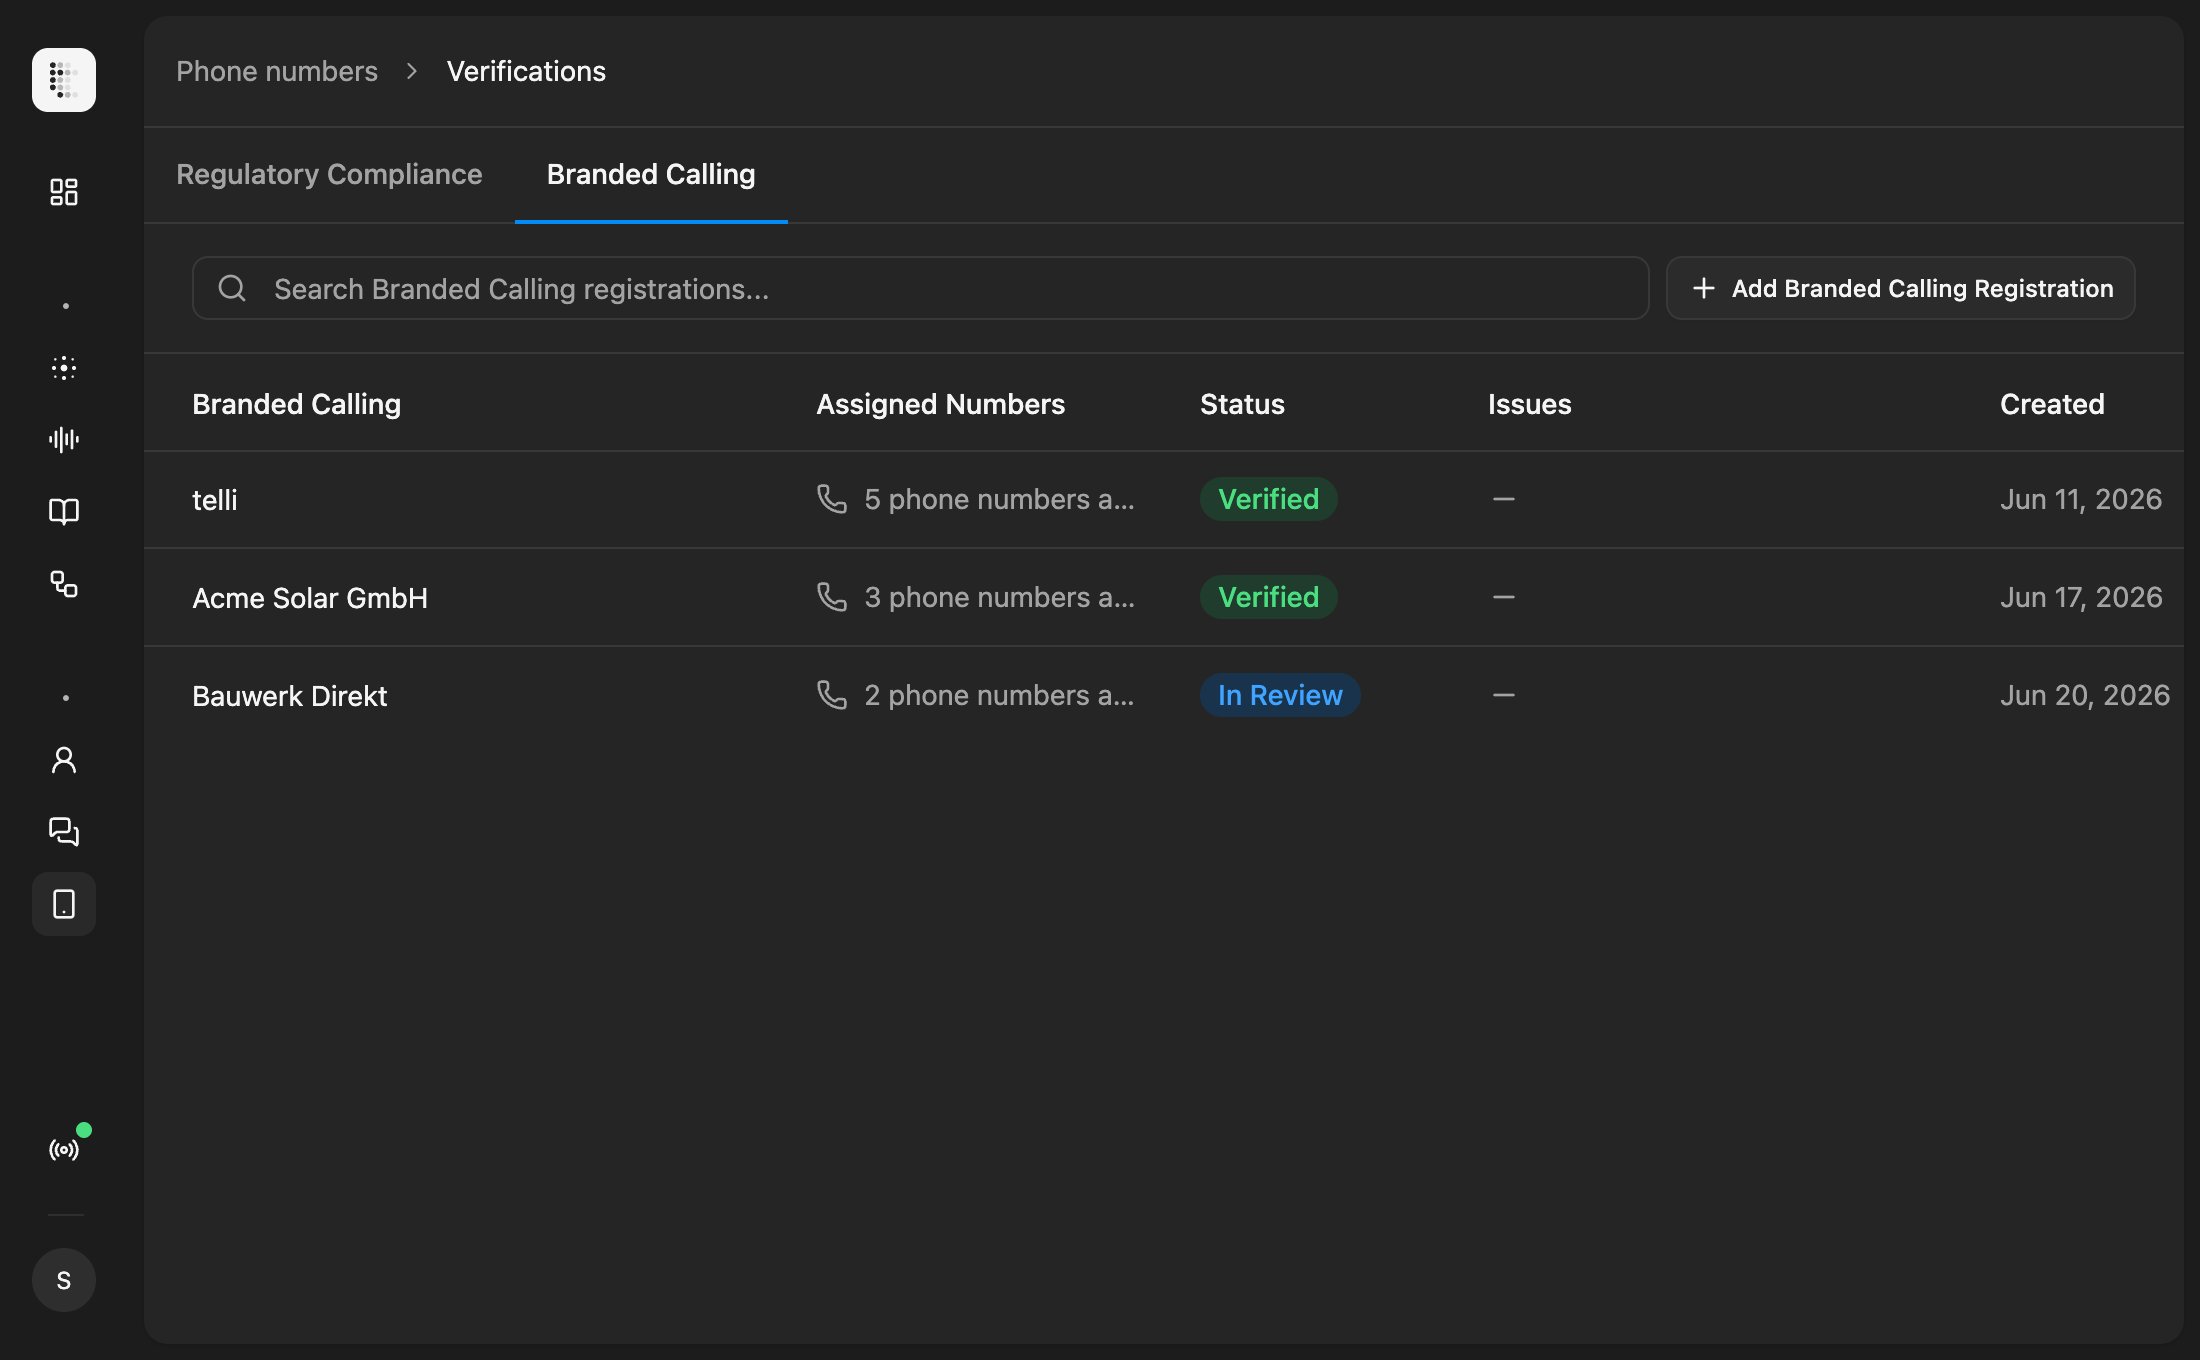The height and width of the screenshot is (1360, 2200).
Task: Open the user avatar labeled S
Action: click(64, 1280)
